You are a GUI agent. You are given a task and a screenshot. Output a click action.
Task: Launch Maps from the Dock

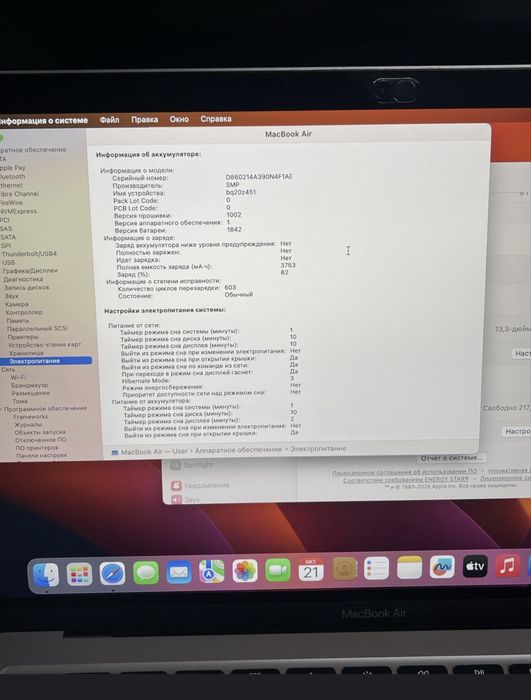click(x=212, y=571)
